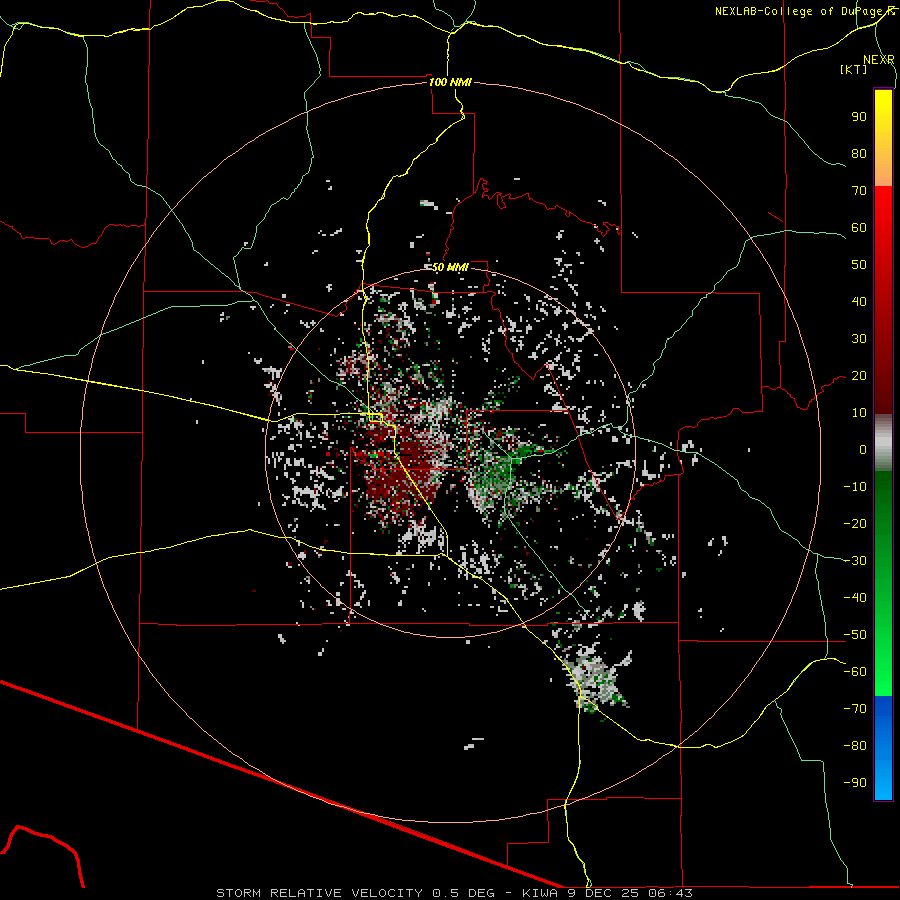
Task: Click the -70 scale value
Action: point(855,709)
